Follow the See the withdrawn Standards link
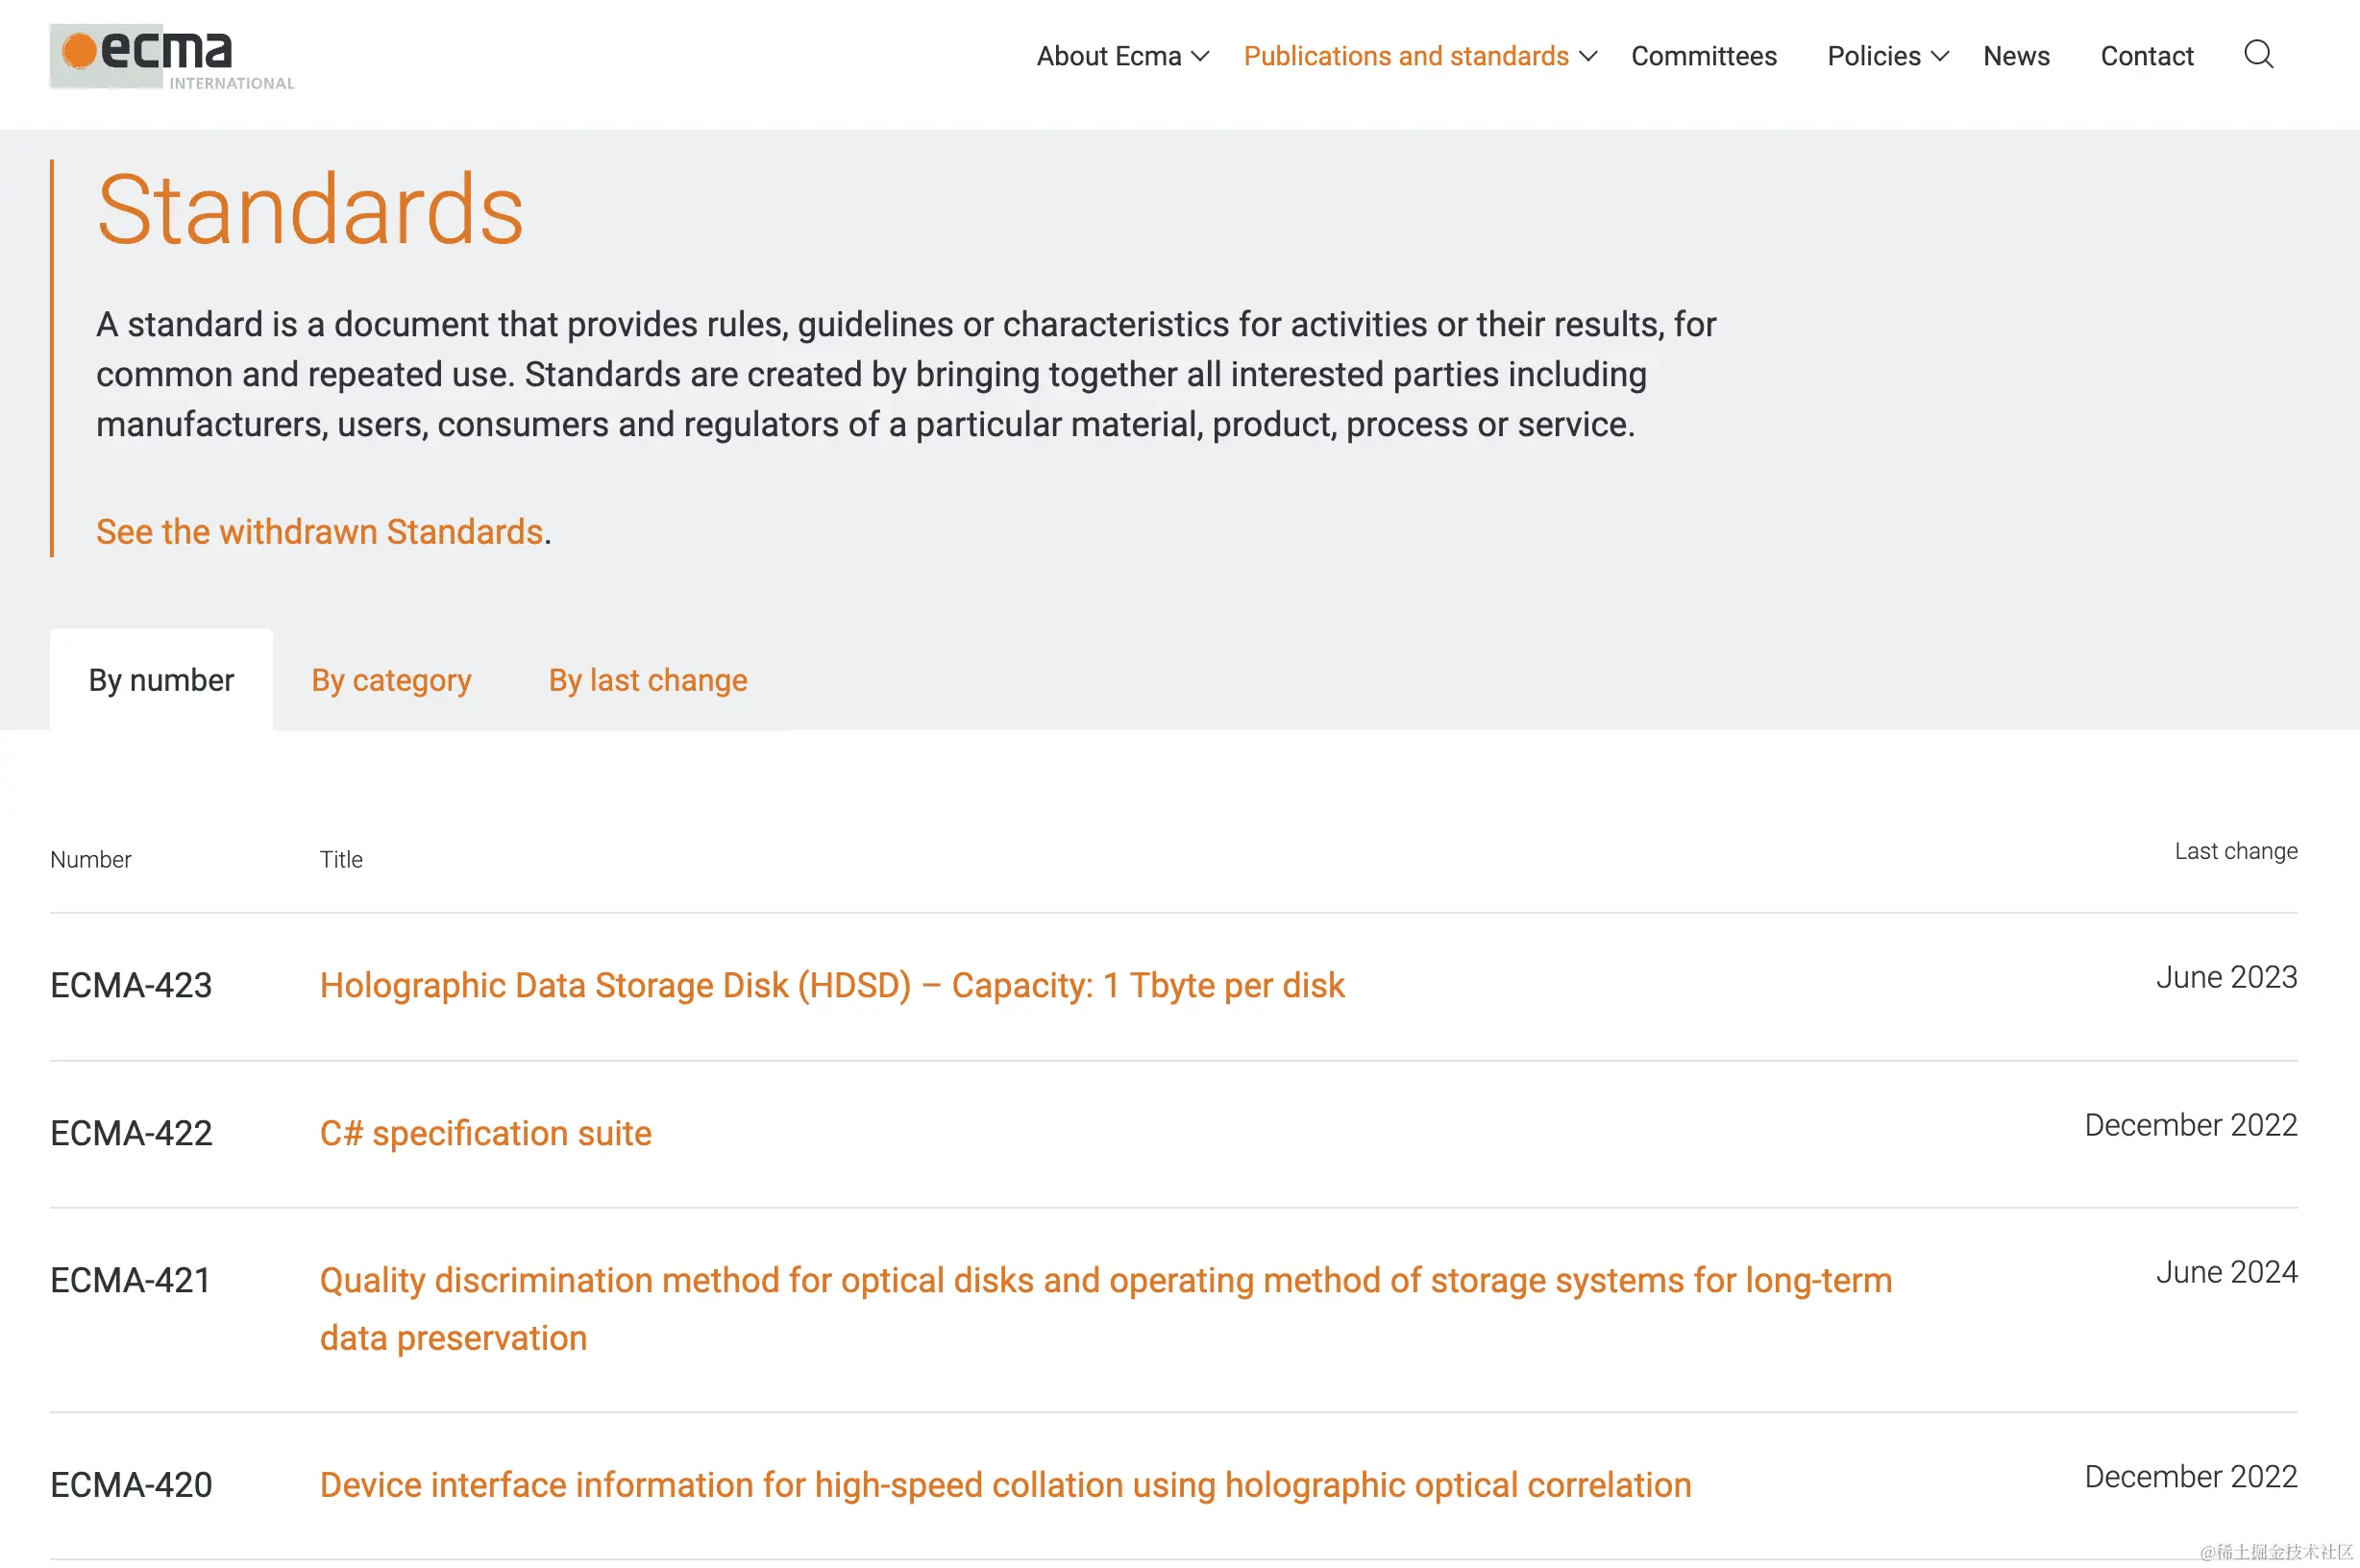2360x1568 pixels. pos(319,532)
